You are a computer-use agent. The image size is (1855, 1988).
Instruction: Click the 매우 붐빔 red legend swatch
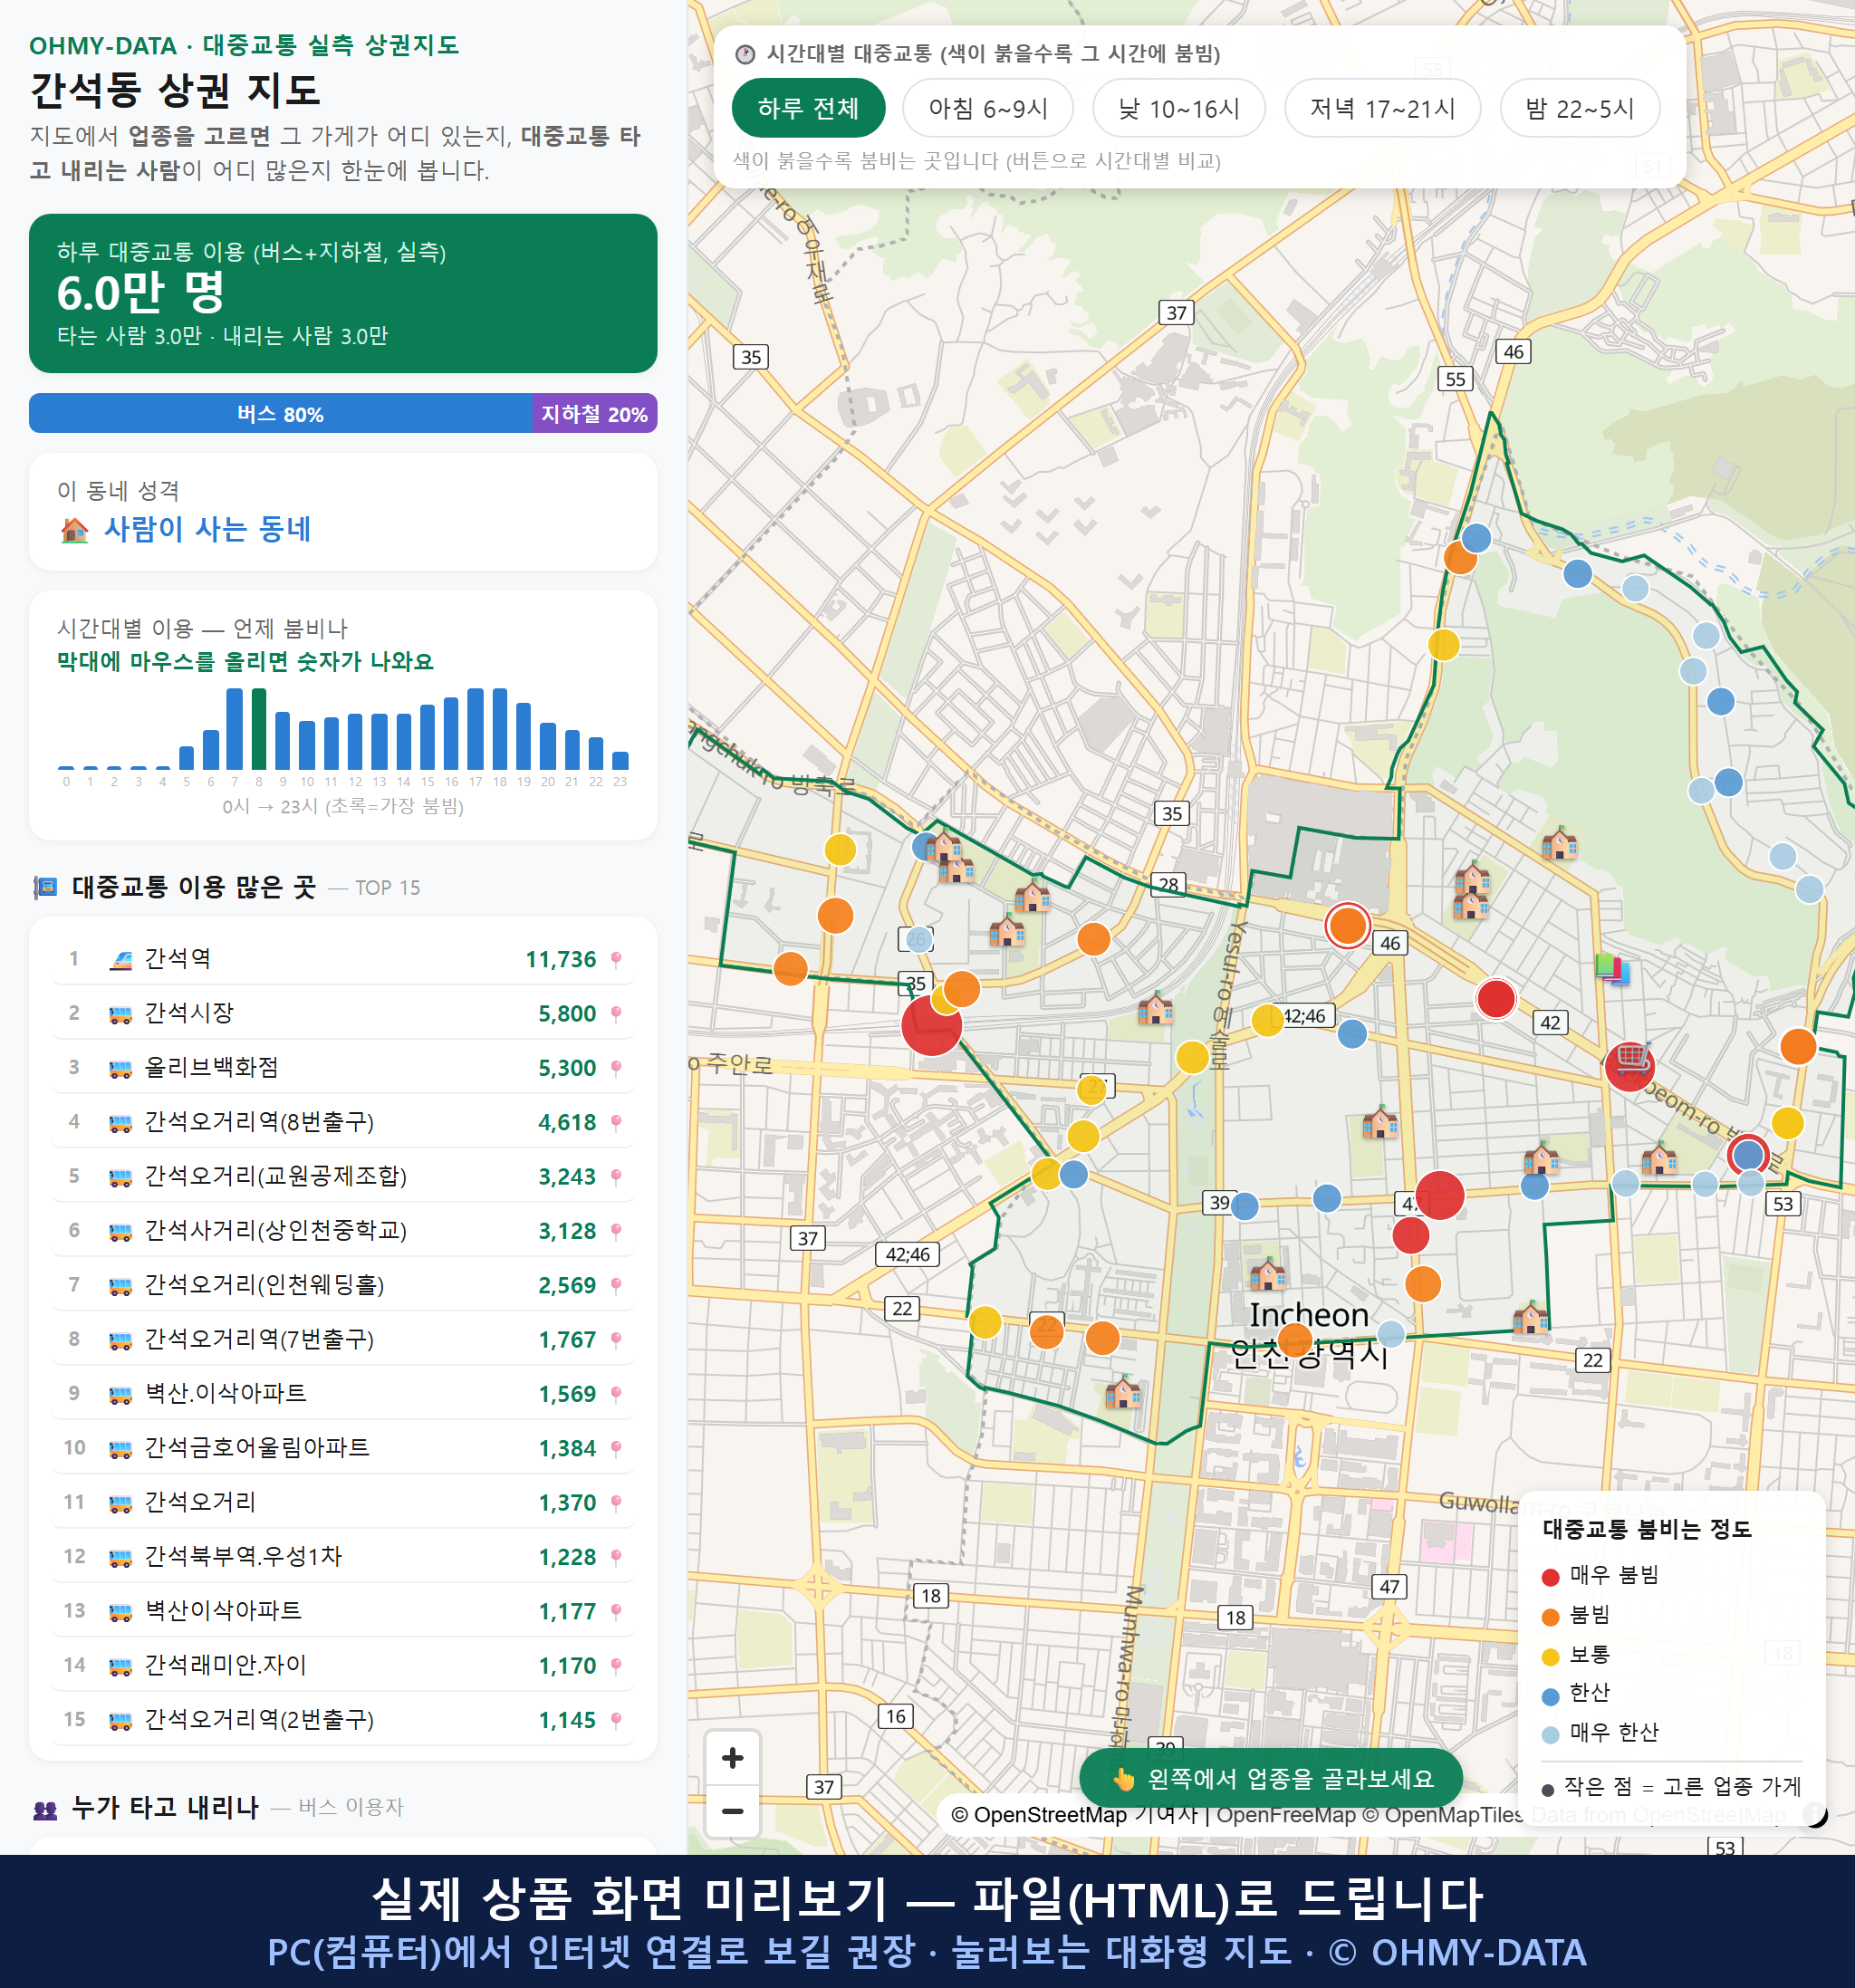coord(1551,1577)
